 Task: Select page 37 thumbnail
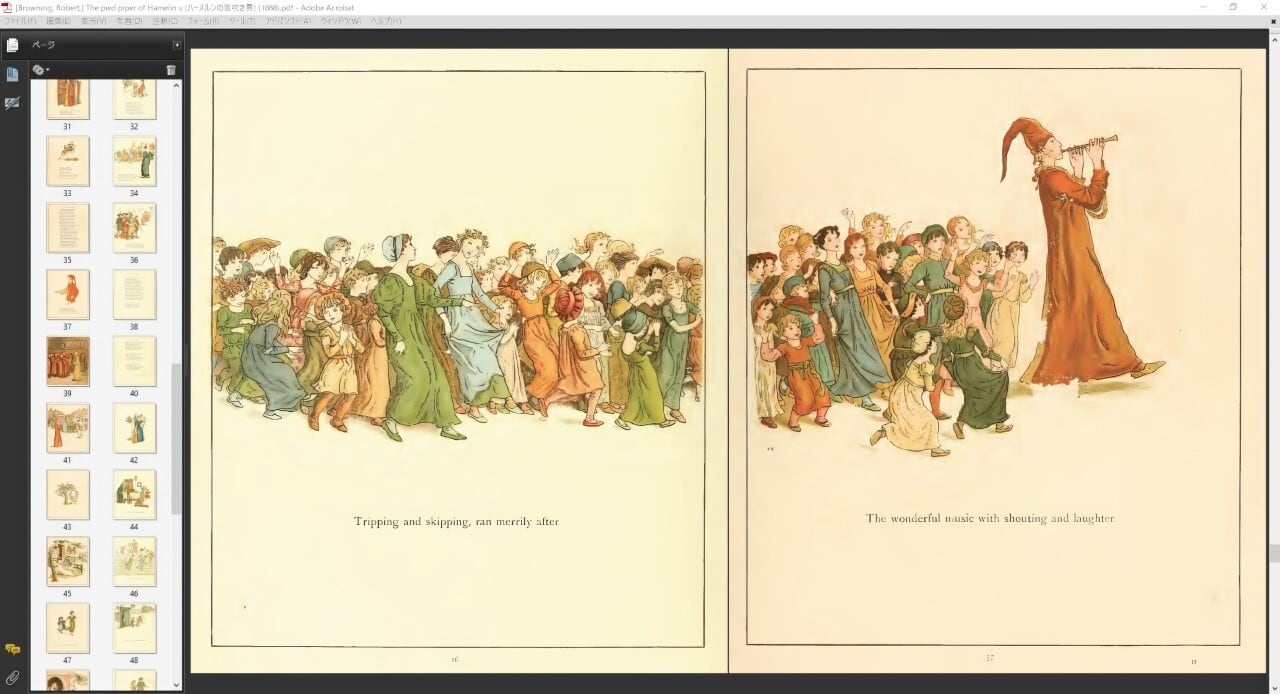(x=68, y=294)
